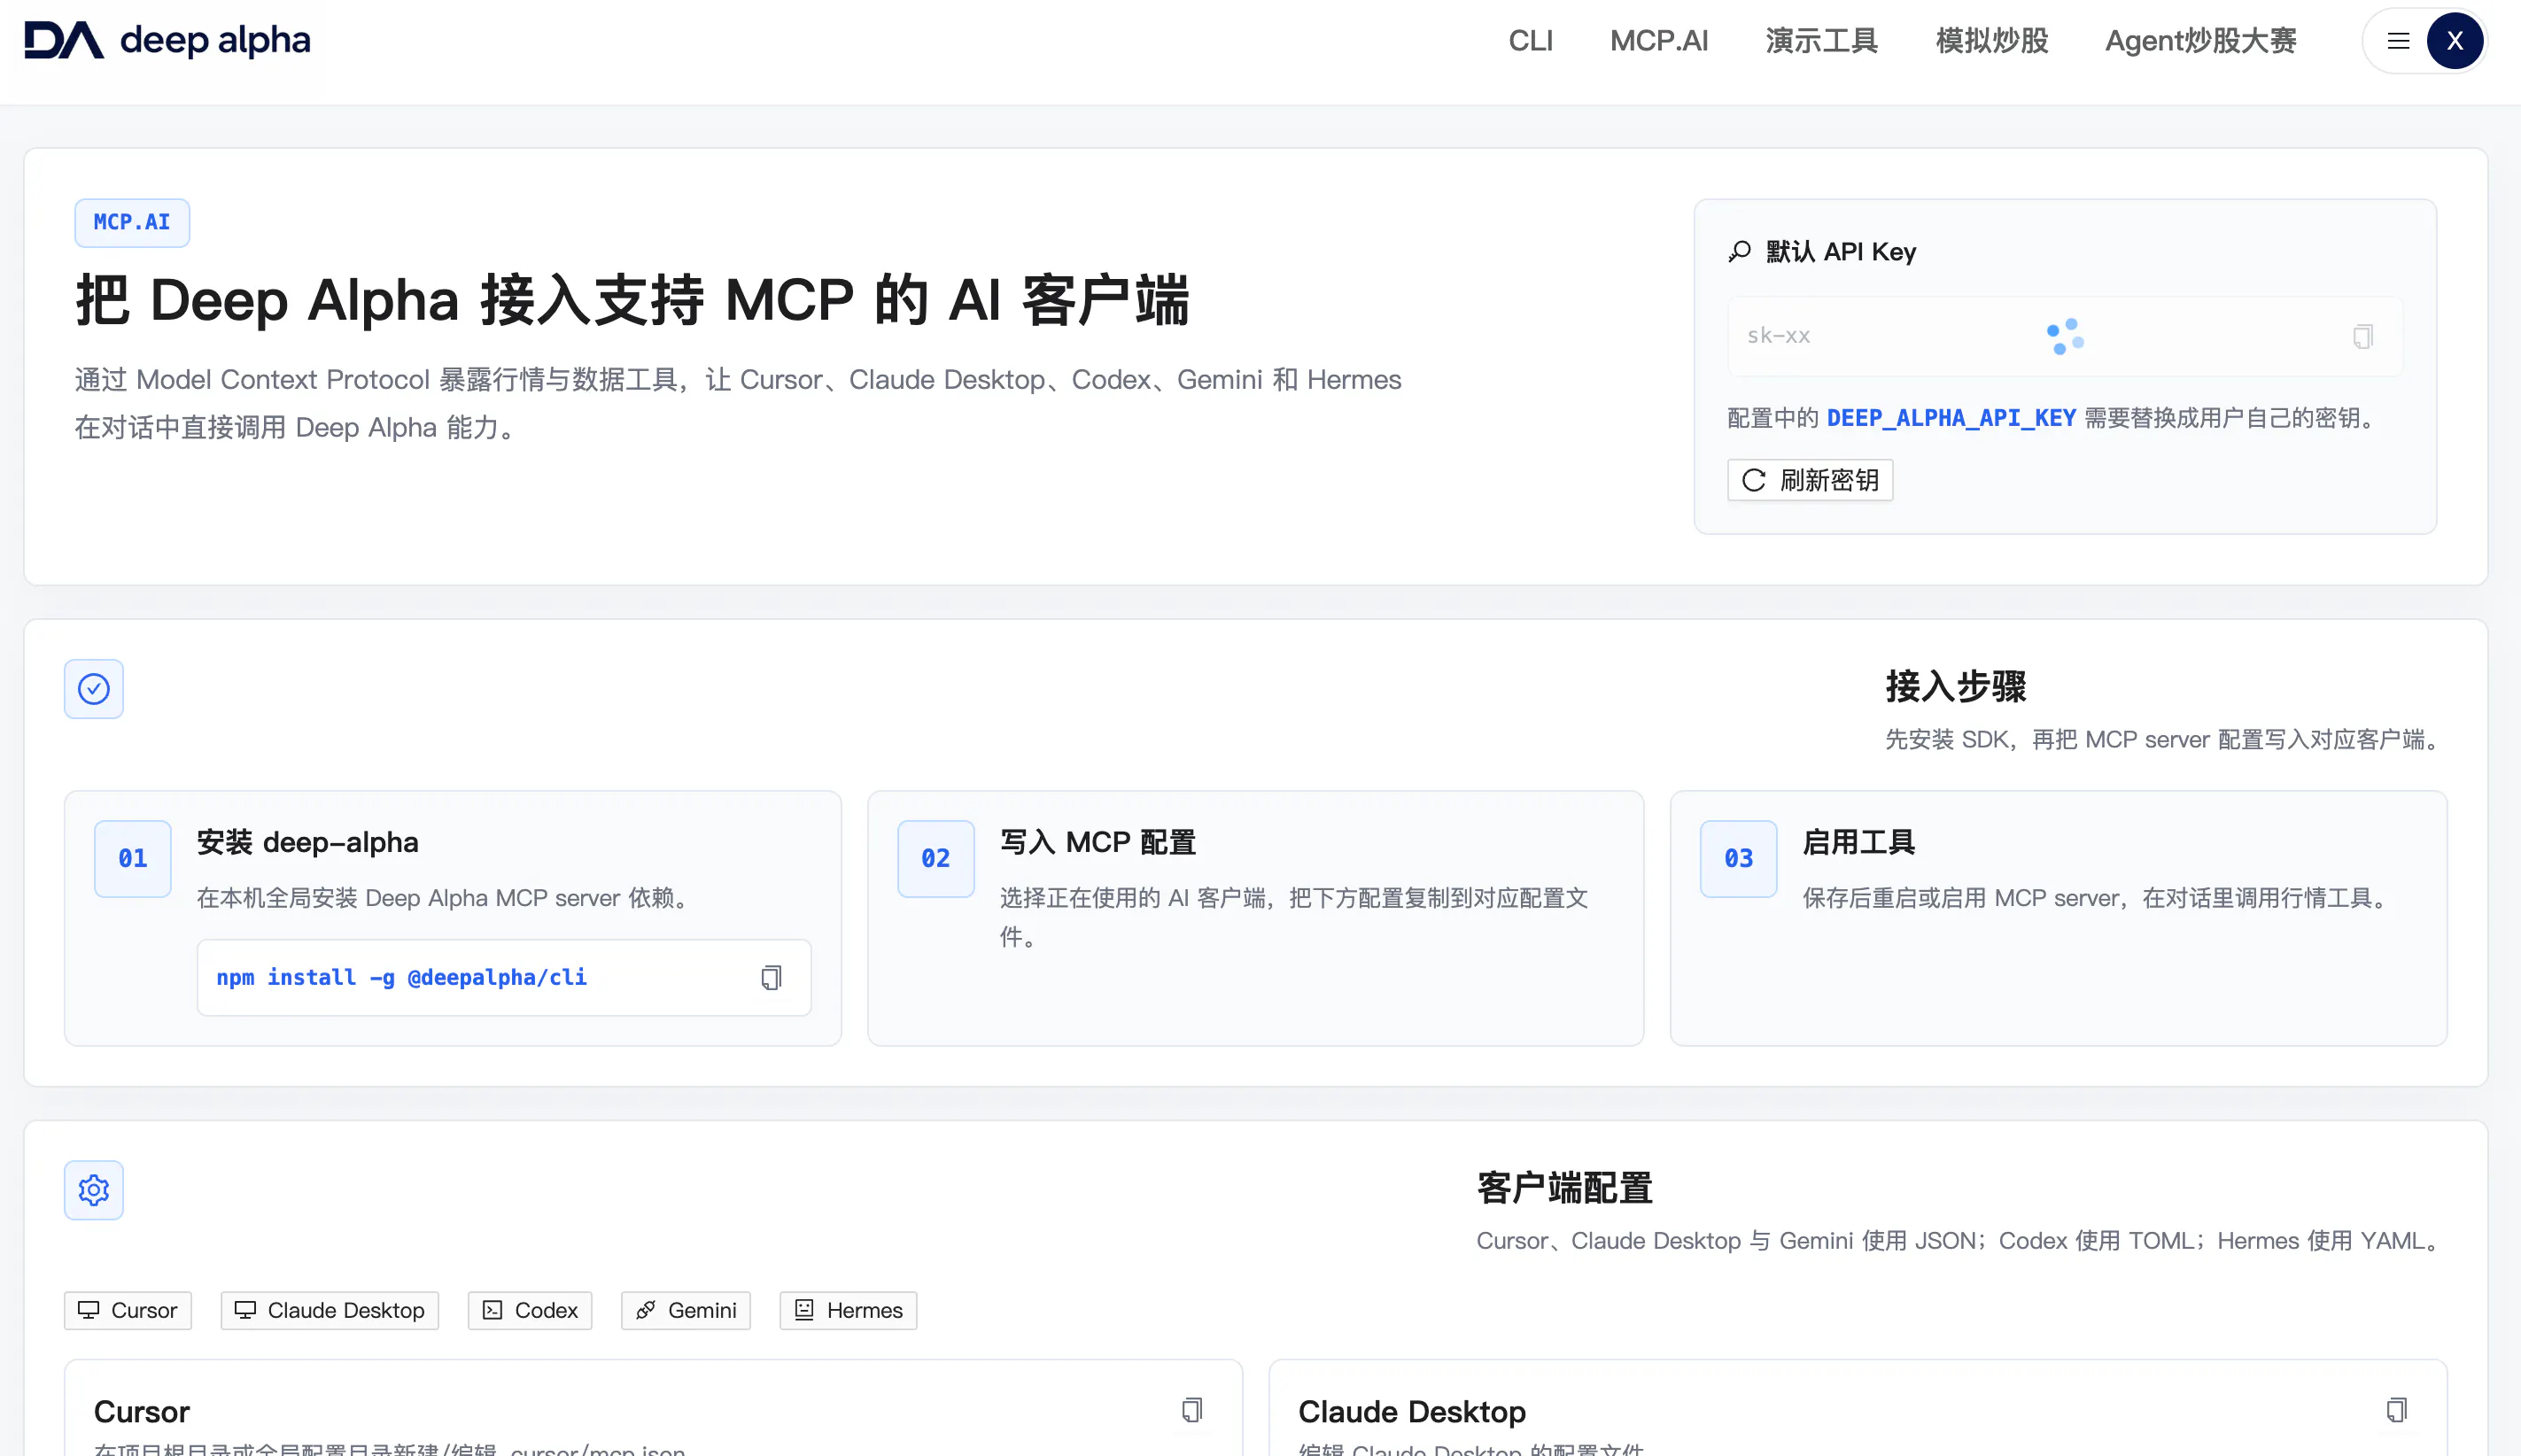Viewport: 2521px width, 1456px height.
Task: Click the 接入步骤 section heading
Action: (1956, 687)
